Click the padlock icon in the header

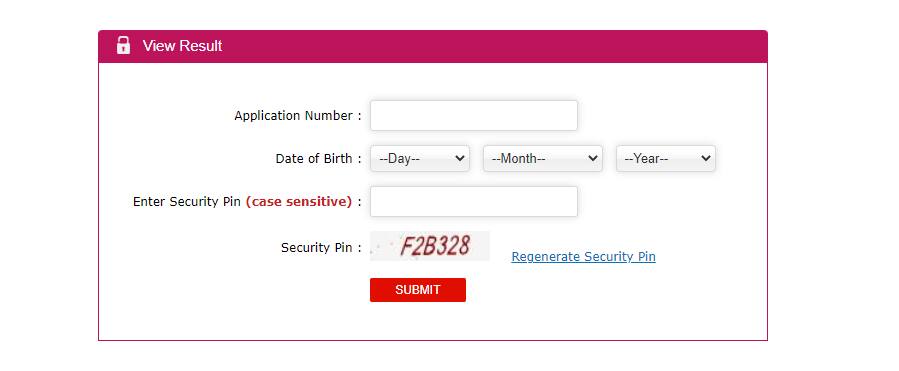123,45
